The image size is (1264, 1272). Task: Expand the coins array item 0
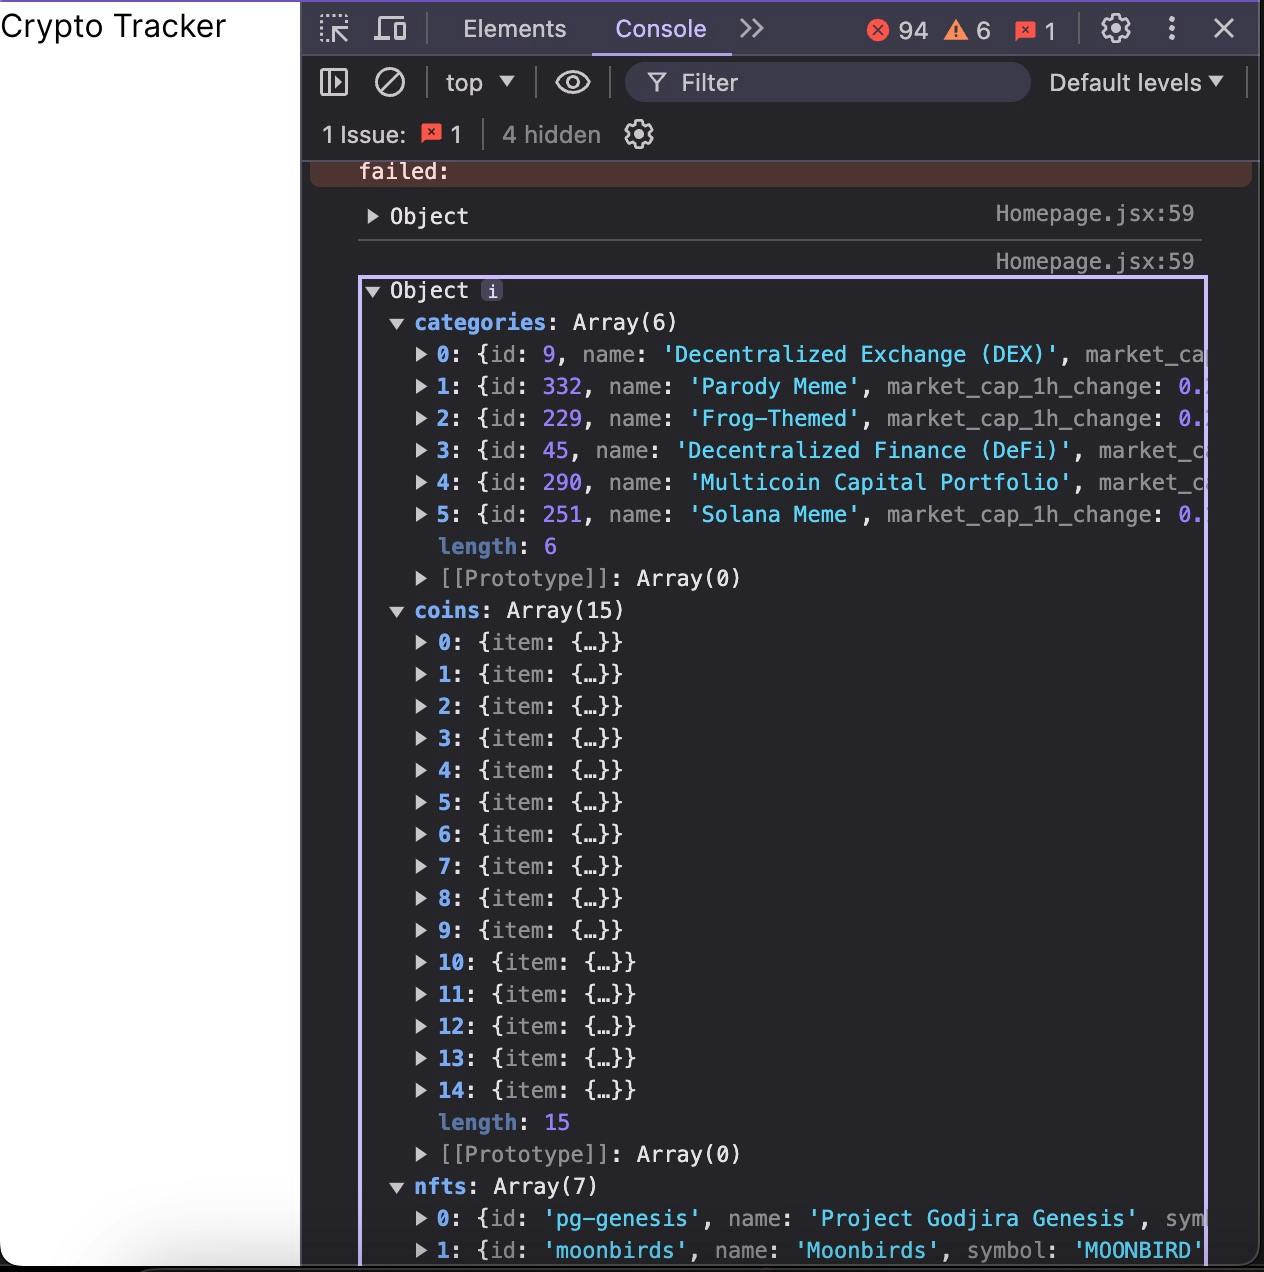tap(421, 642)
